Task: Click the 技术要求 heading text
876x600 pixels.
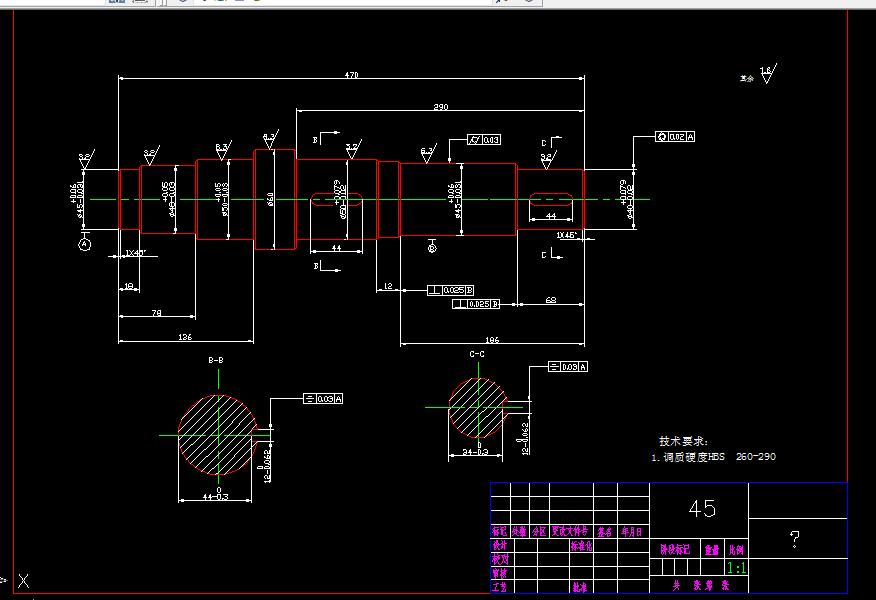Action: point(683,441)
